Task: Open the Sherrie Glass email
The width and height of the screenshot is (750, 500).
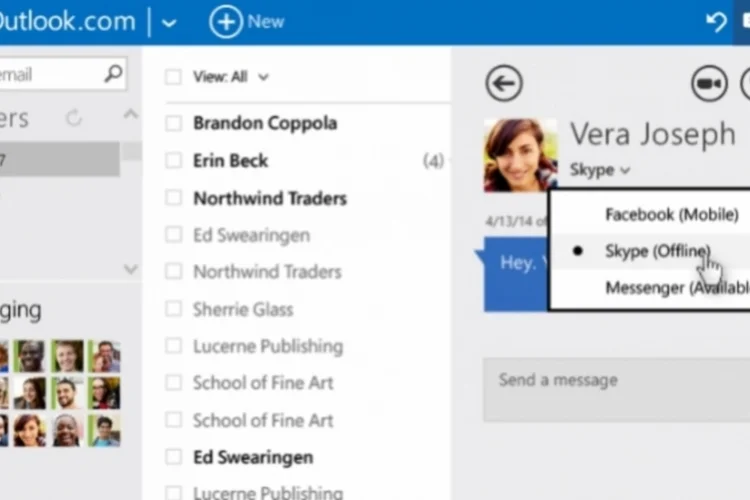Action: coord(243,309)
